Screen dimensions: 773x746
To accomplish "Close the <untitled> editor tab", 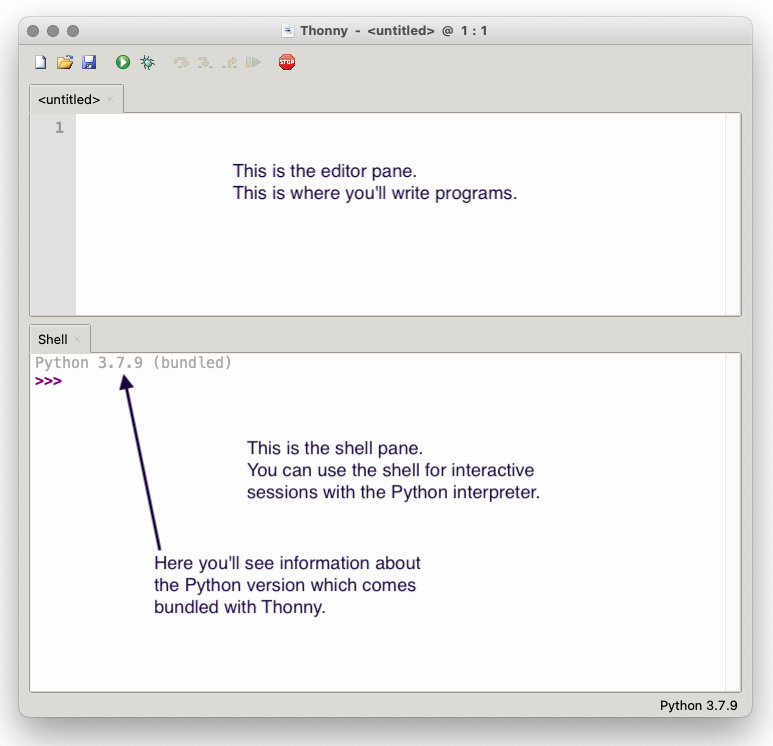I will point(110,99).
